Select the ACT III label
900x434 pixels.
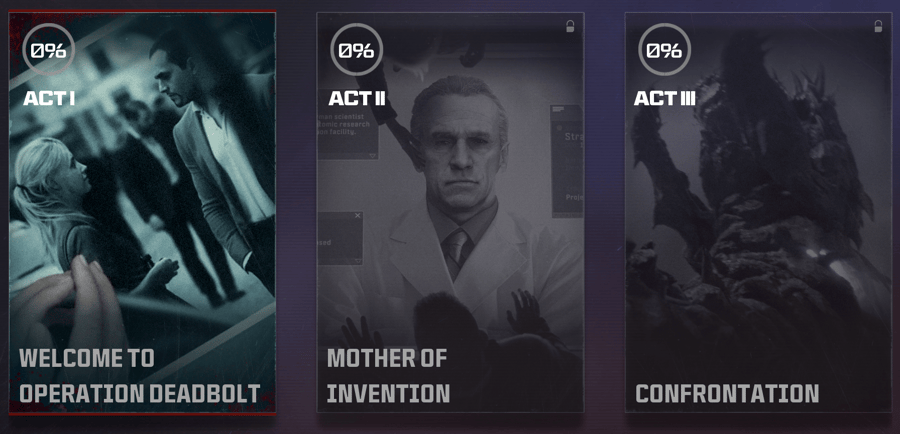[664, 99]
